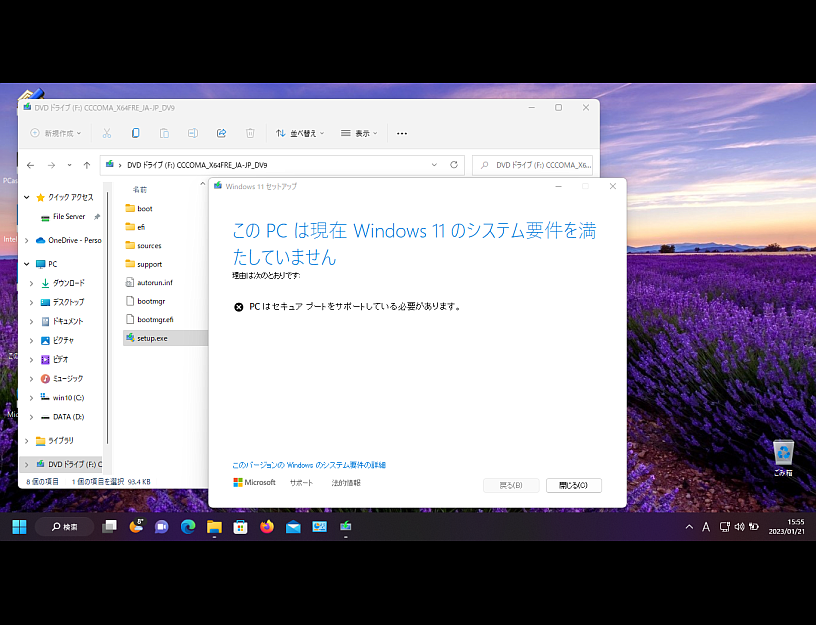This screenshot has width=816, height=625.
Task: Open the Mail app on the taskbar
Action: (293, 527)
